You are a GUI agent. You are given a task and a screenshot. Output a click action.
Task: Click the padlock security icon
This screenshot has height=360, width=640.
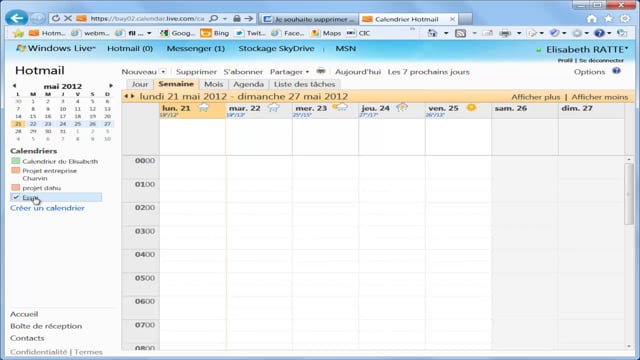coord(237,18)
